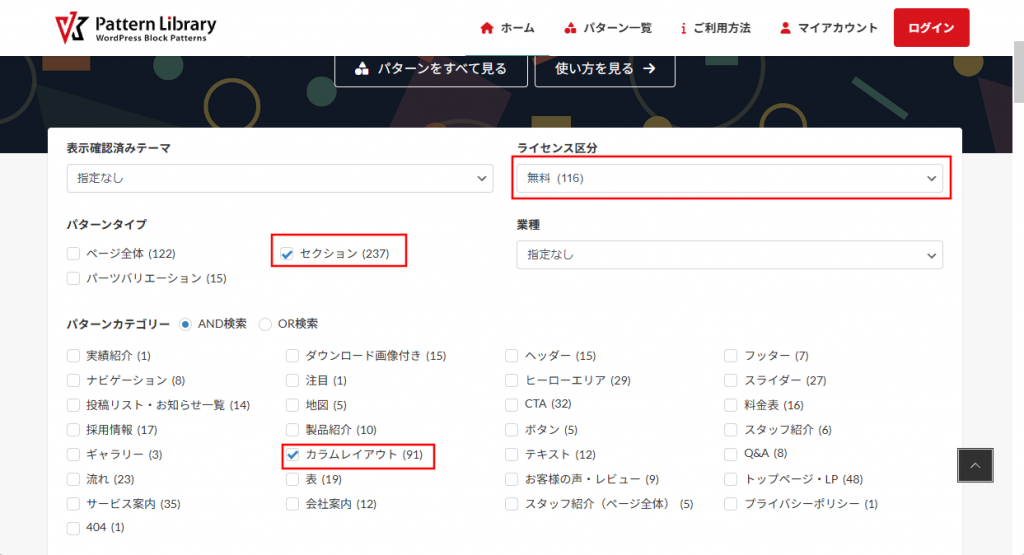Viewport: 1024px width, 555px height.
Task: Click the pattern list blocks icon
Action: [x=570, y=28]
